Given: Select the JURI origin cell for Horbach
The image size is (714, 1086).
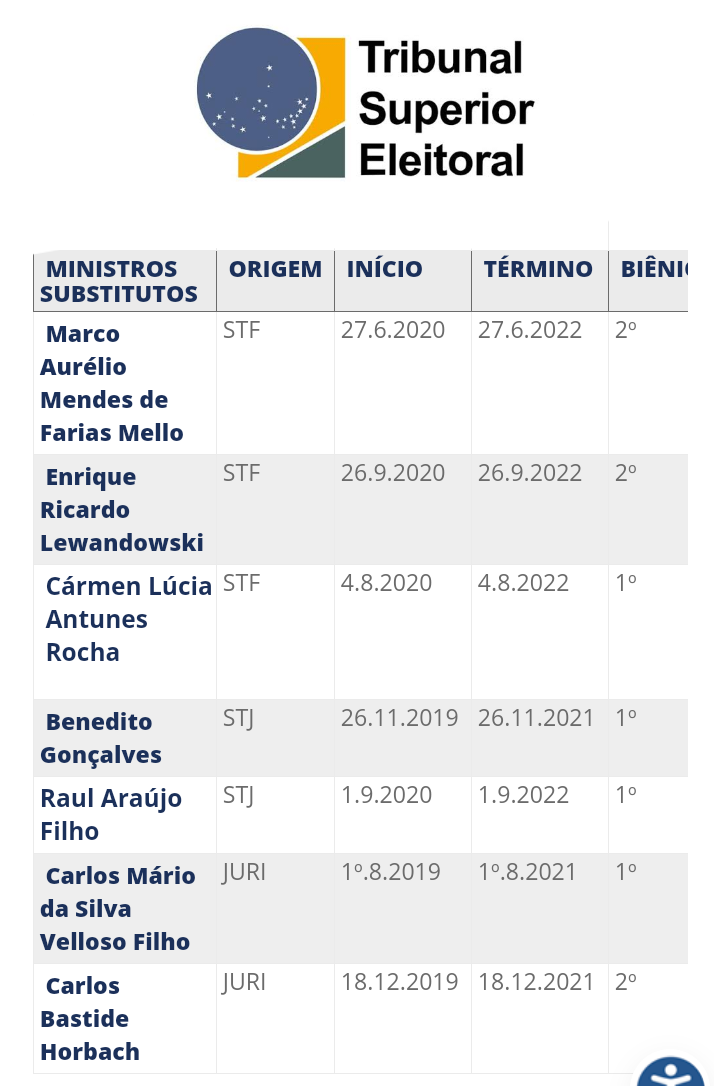Looking at the screenshot, I should 244,981.
